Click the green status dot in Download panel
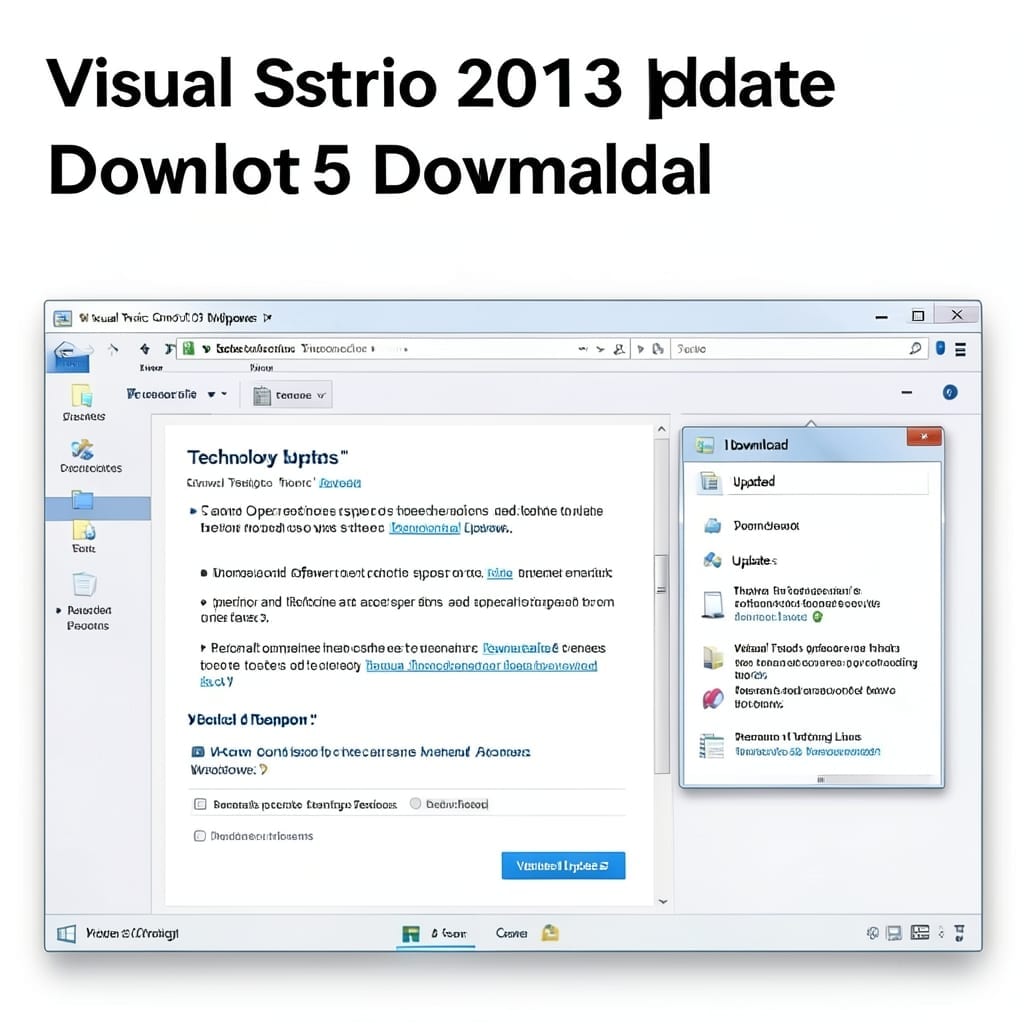The image size is (1024, 1024). [817, 616]
